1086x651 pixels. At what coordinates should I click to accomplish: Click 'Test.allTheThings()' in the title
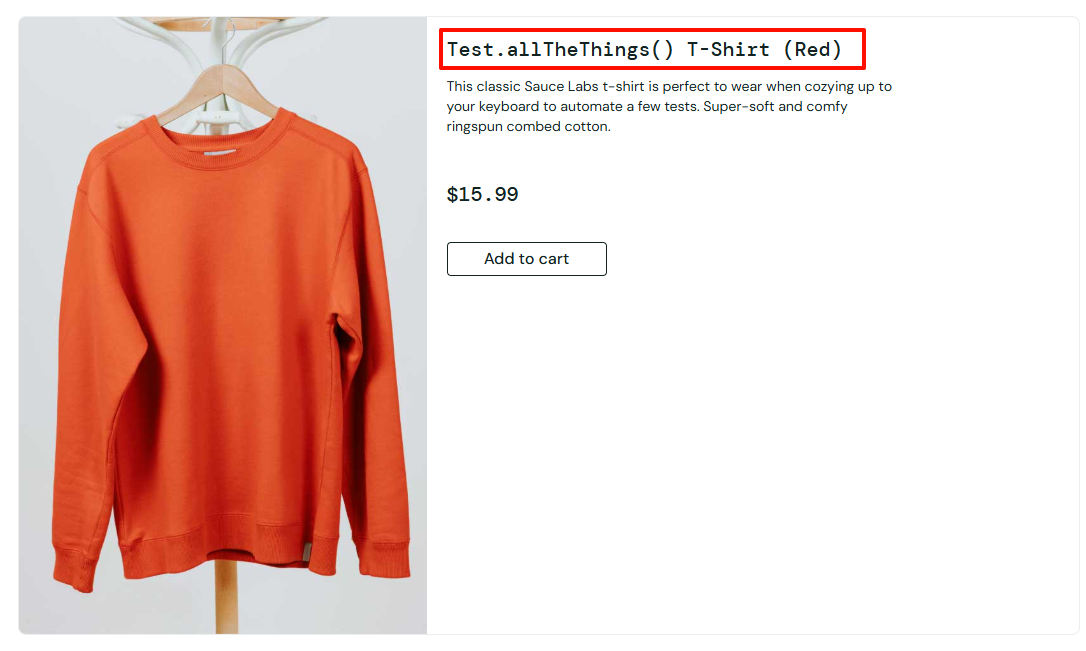[560, 49]
